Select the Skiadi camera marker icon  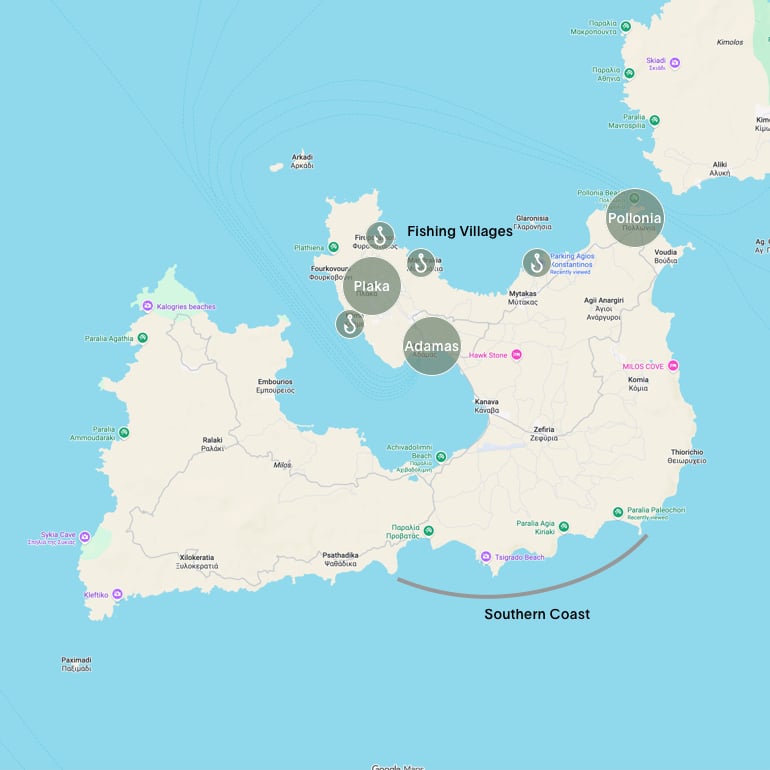[x=675, y=62]
